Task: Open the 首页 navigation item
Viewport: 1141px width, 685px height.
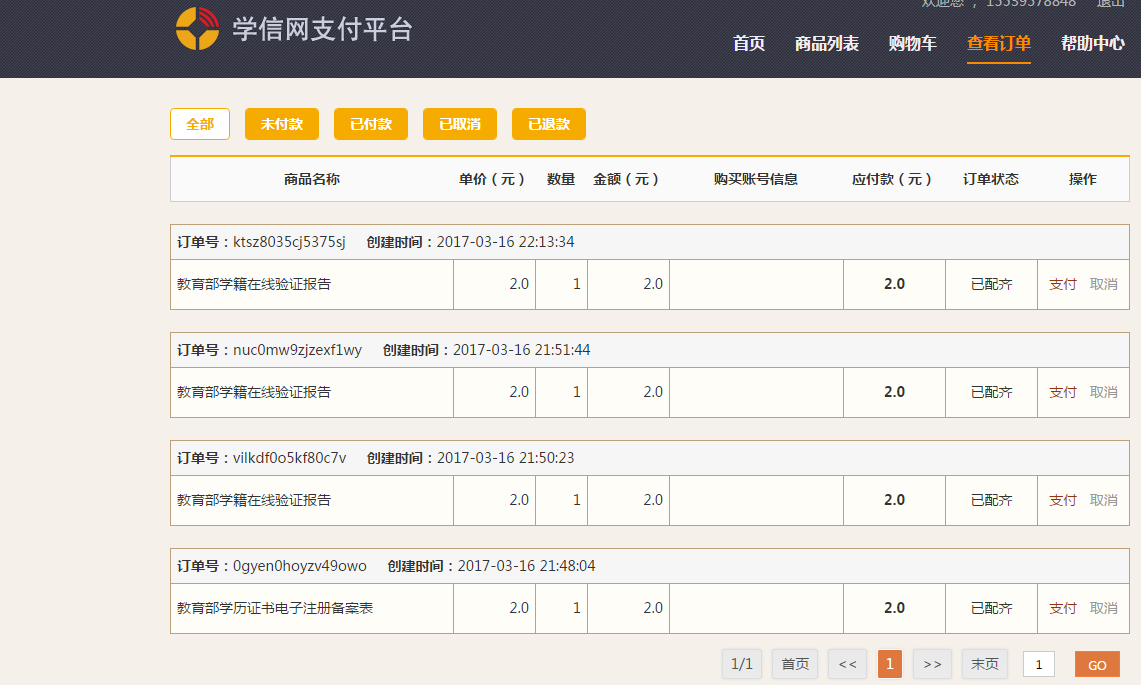Action: [x=748, y=44]
